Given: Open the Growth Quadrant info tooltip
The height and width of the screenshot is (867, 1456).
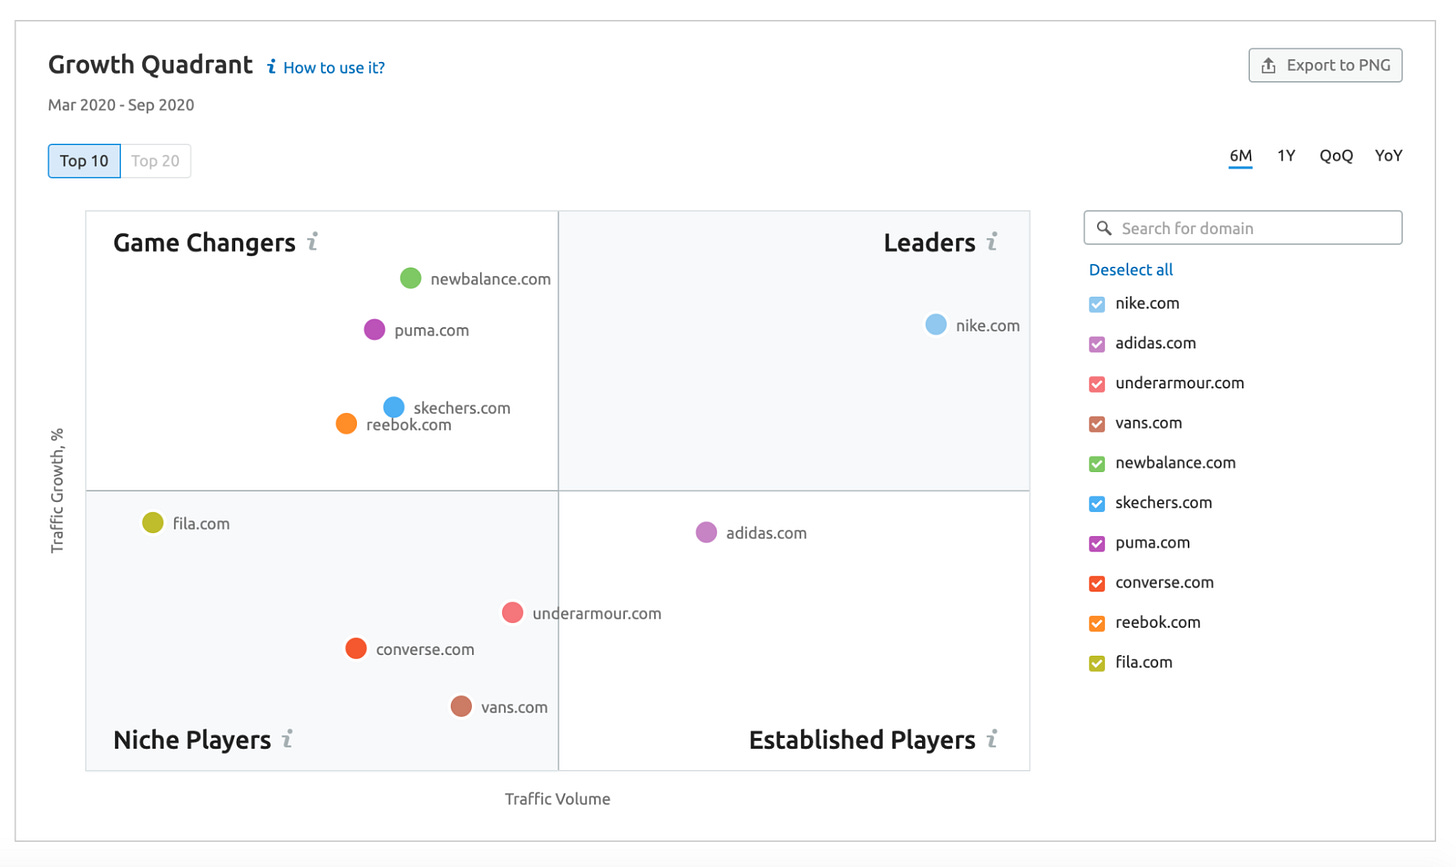Looking at the screenshot, I should pos(269,65).
